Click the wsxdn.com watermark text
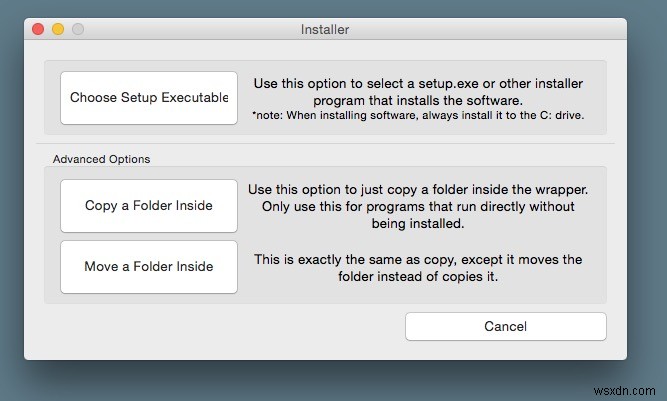Screen dimensions: 667x401 [x=628, y=384]
